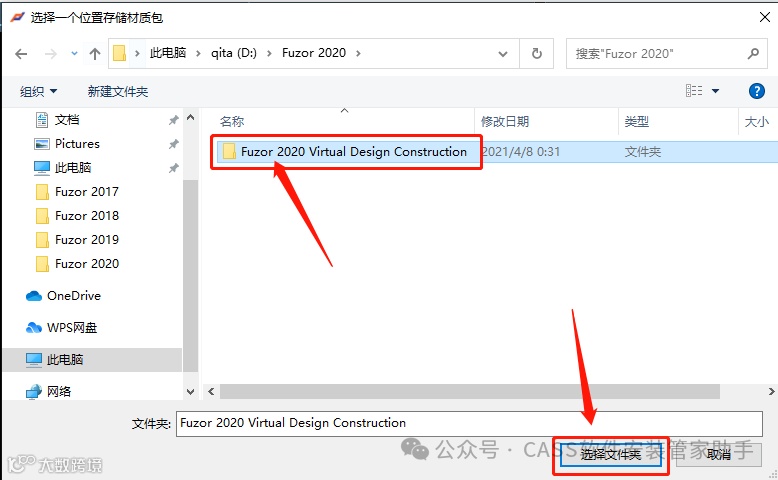Click pin icon beside 文档
Screen dimensions: 778x480
click(x=173, y=120)
